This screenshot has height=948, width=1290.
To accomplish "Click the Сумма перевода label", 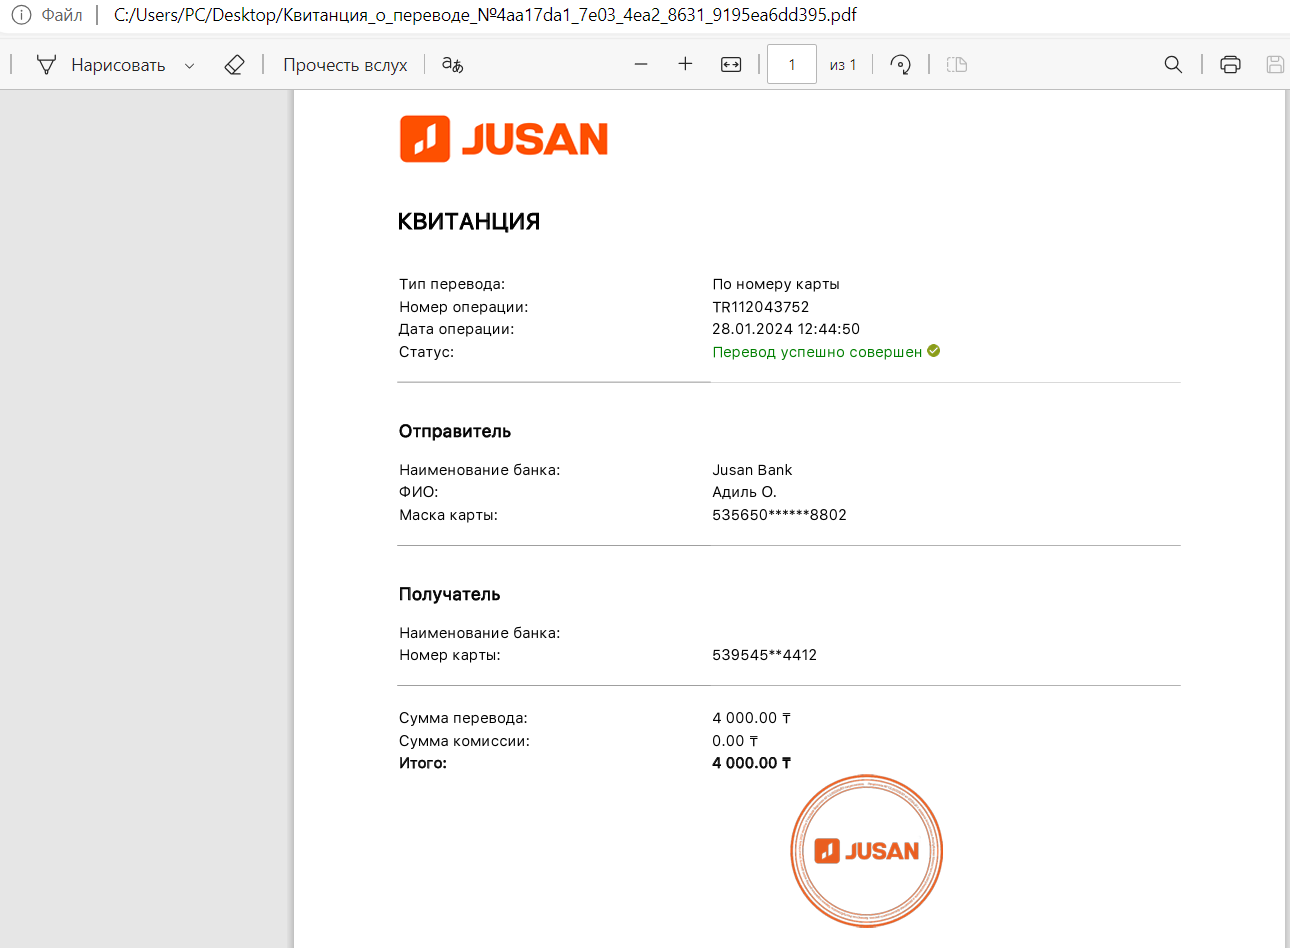I will (x=463, y=718).
